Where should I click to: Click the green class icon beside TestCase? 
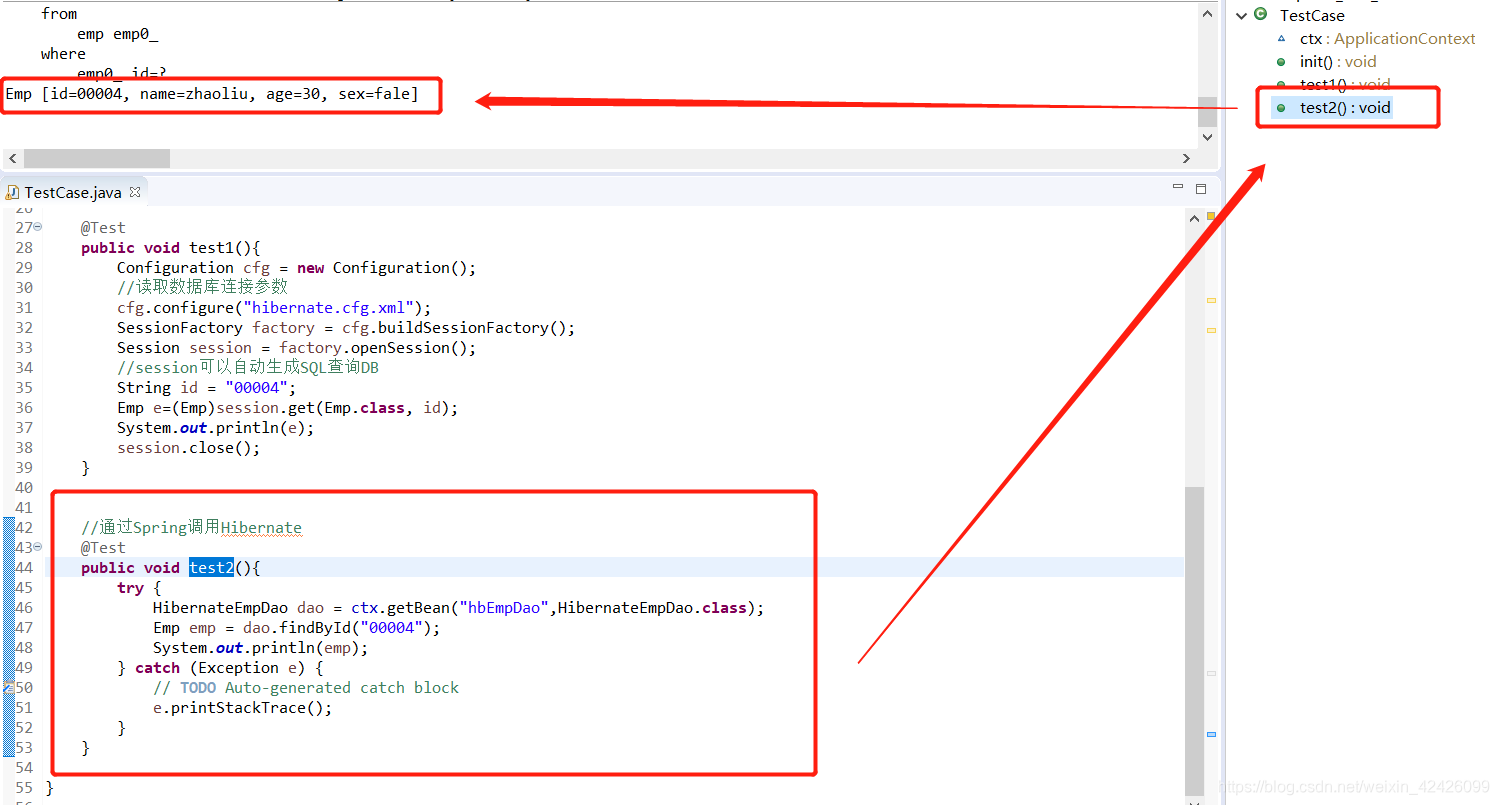tap(1261, 15)
